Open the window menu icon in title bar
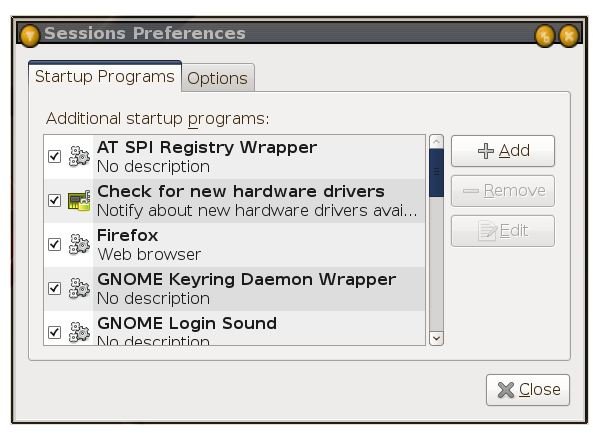 pyautogui.click(x=30, y=36)
